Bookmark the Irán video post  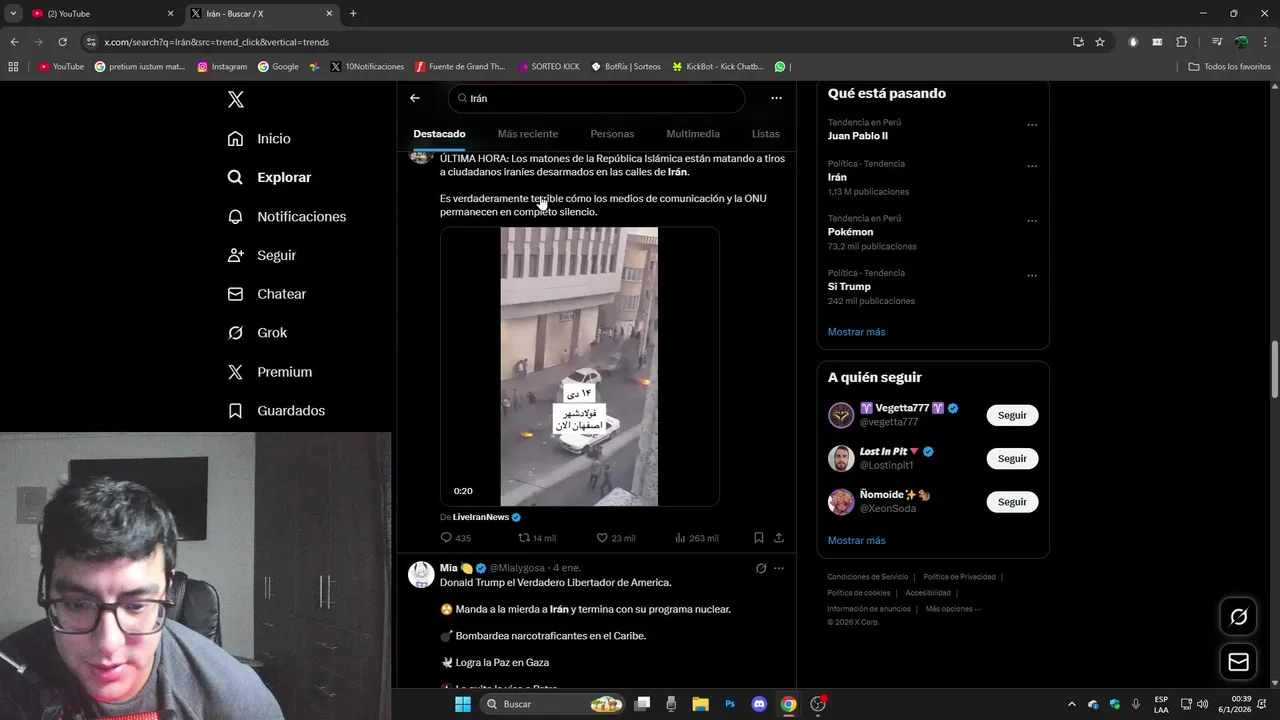tap(759, 538)
